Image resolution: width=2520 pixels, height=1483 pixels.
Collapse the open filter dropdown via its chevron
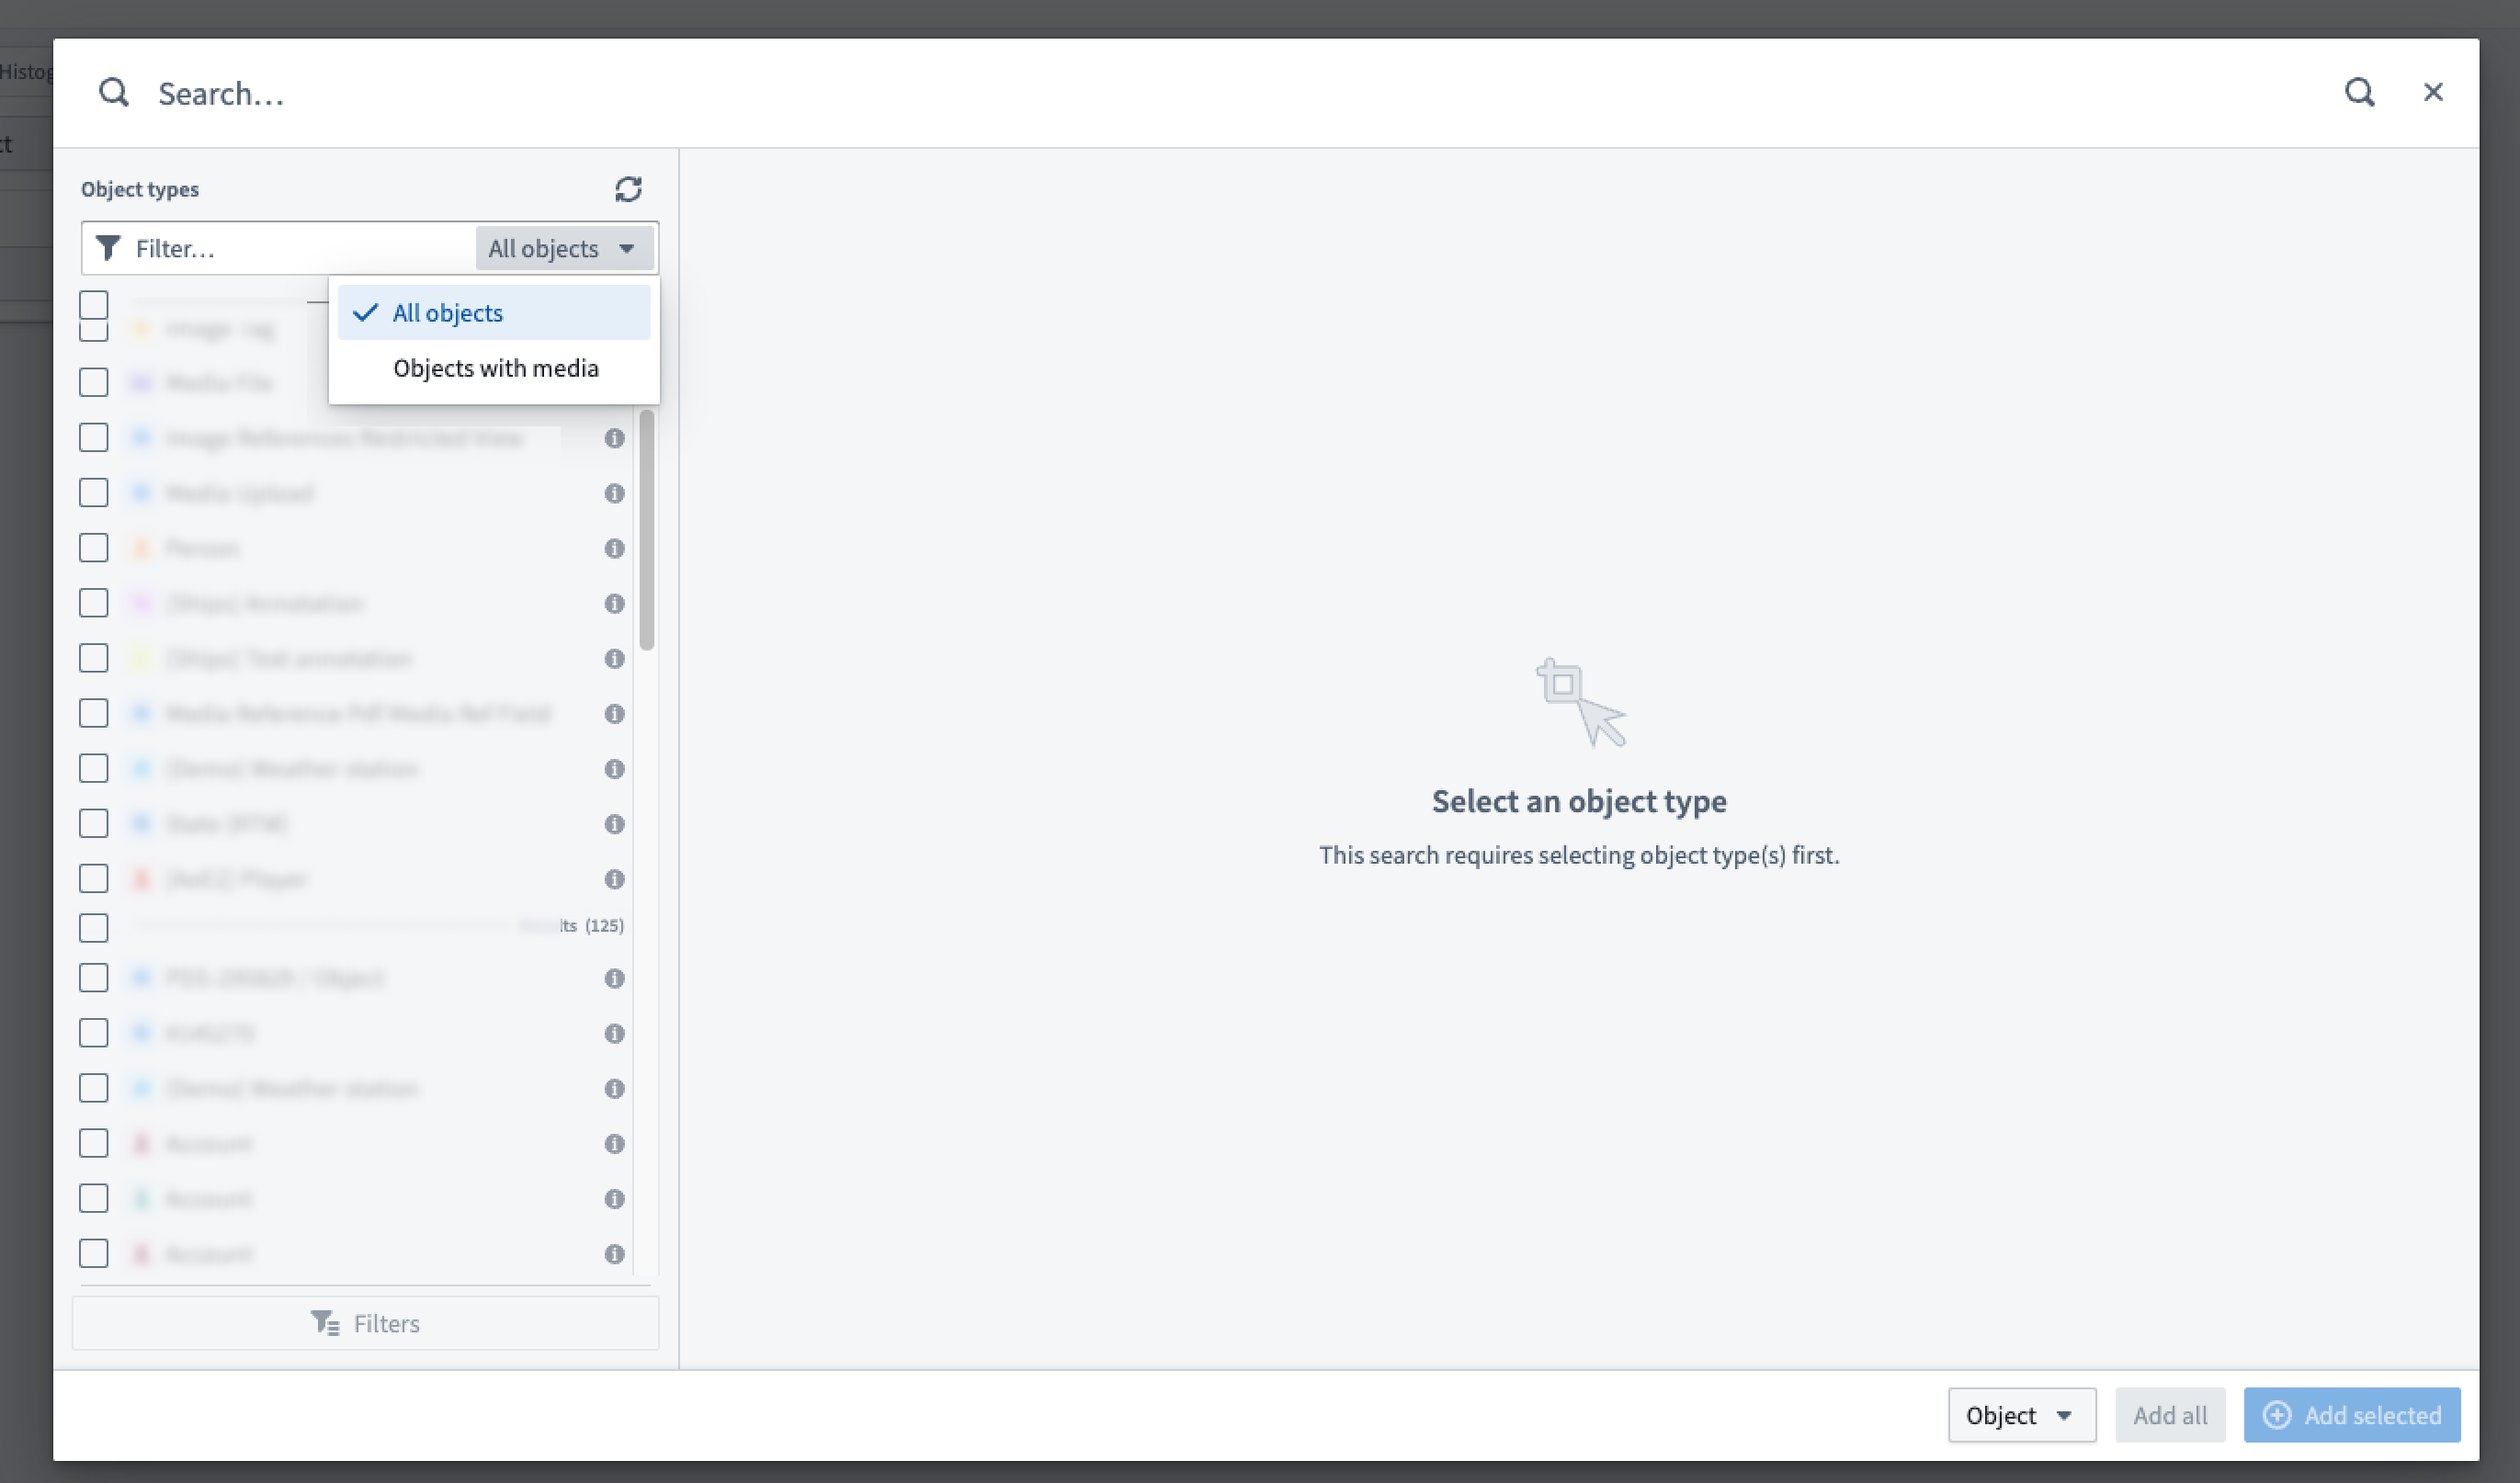(627, 249)
